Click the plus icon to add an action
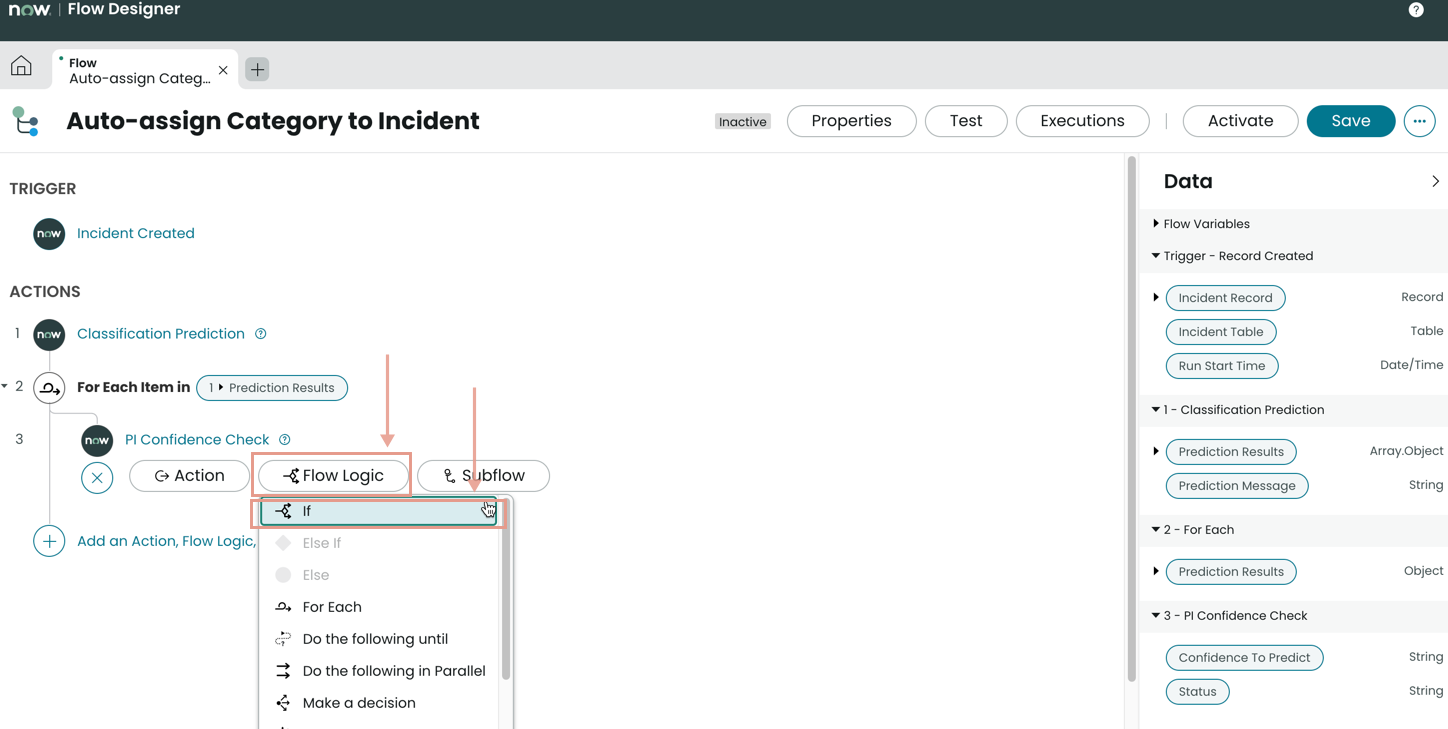1448x729 pixels. [x=49, y=541]
